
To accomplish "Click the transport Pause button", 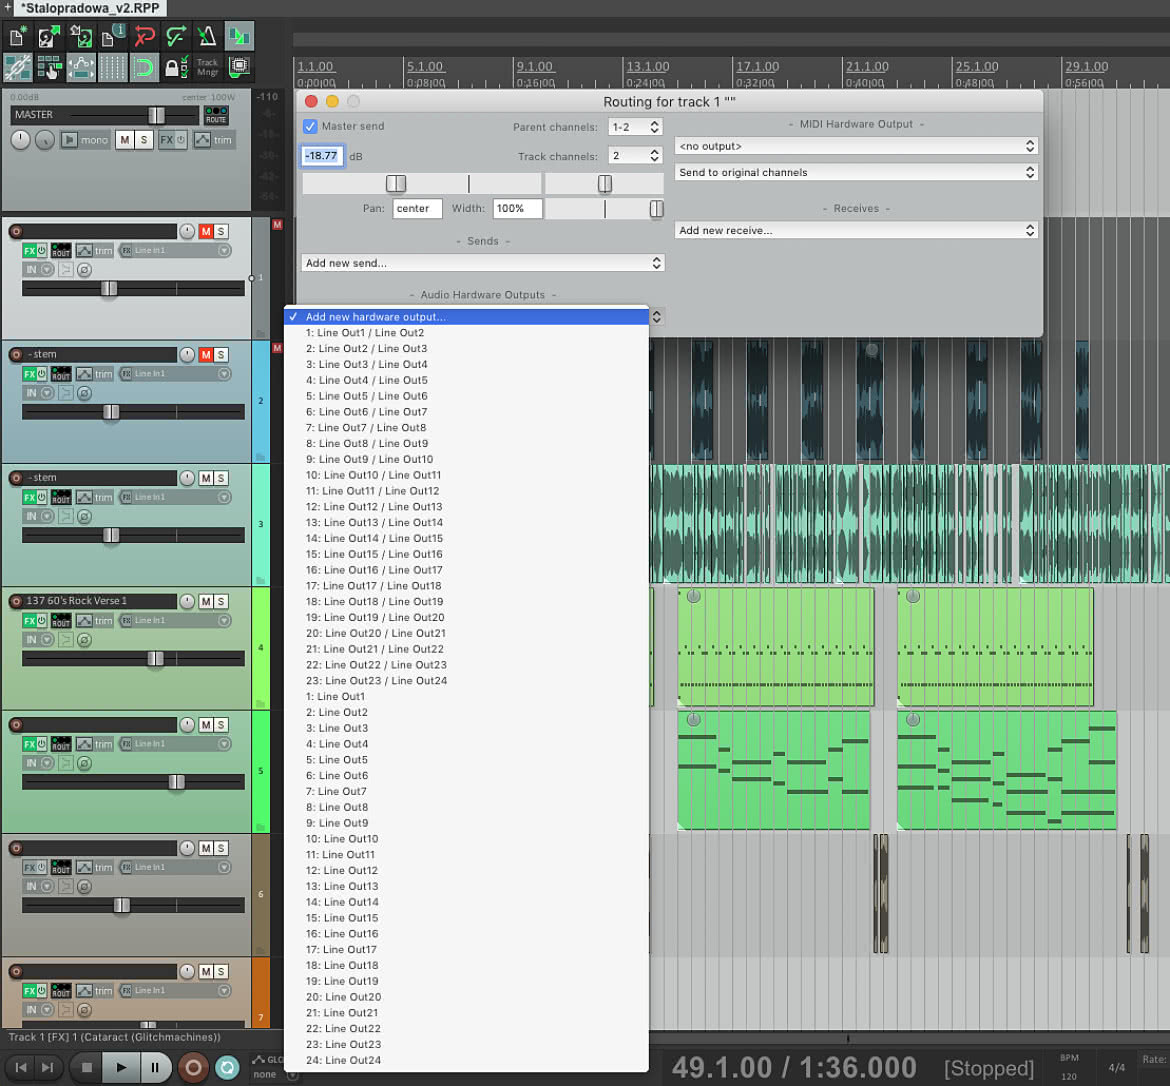I will point(155,1067).
